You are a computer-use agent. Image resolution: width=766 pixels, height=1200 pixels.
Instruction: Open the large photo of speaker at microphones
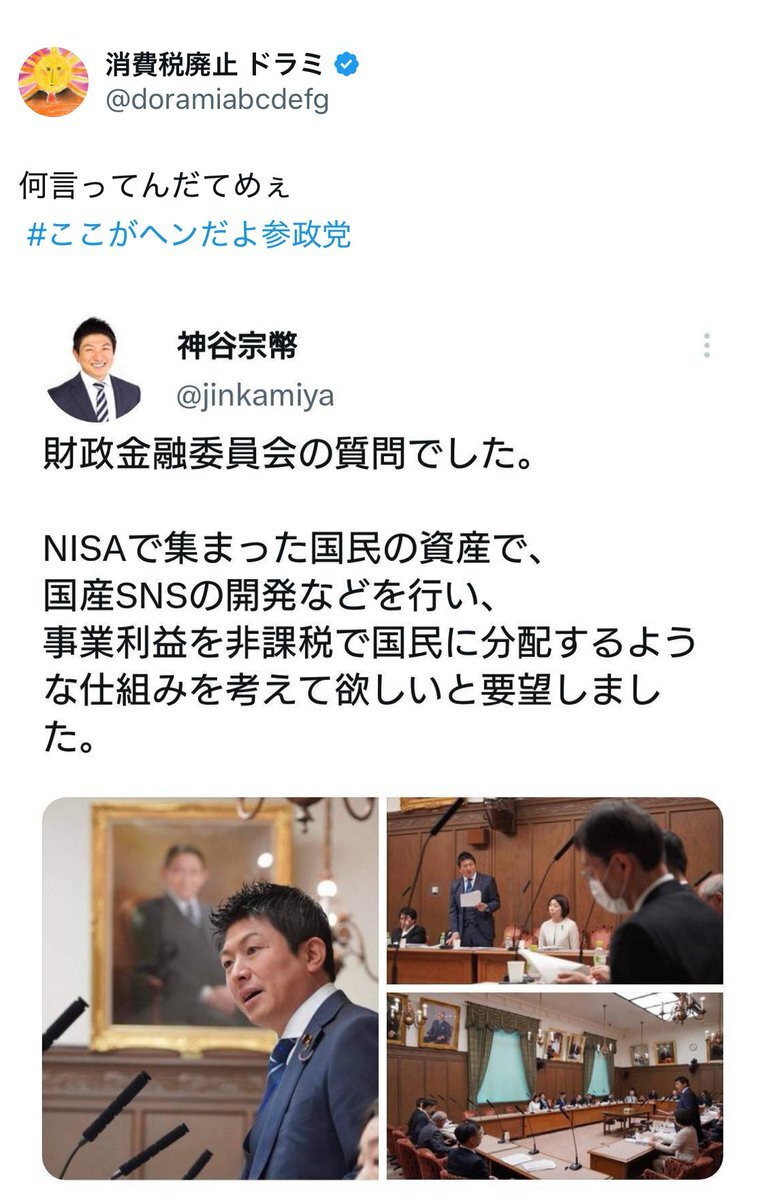210,988
